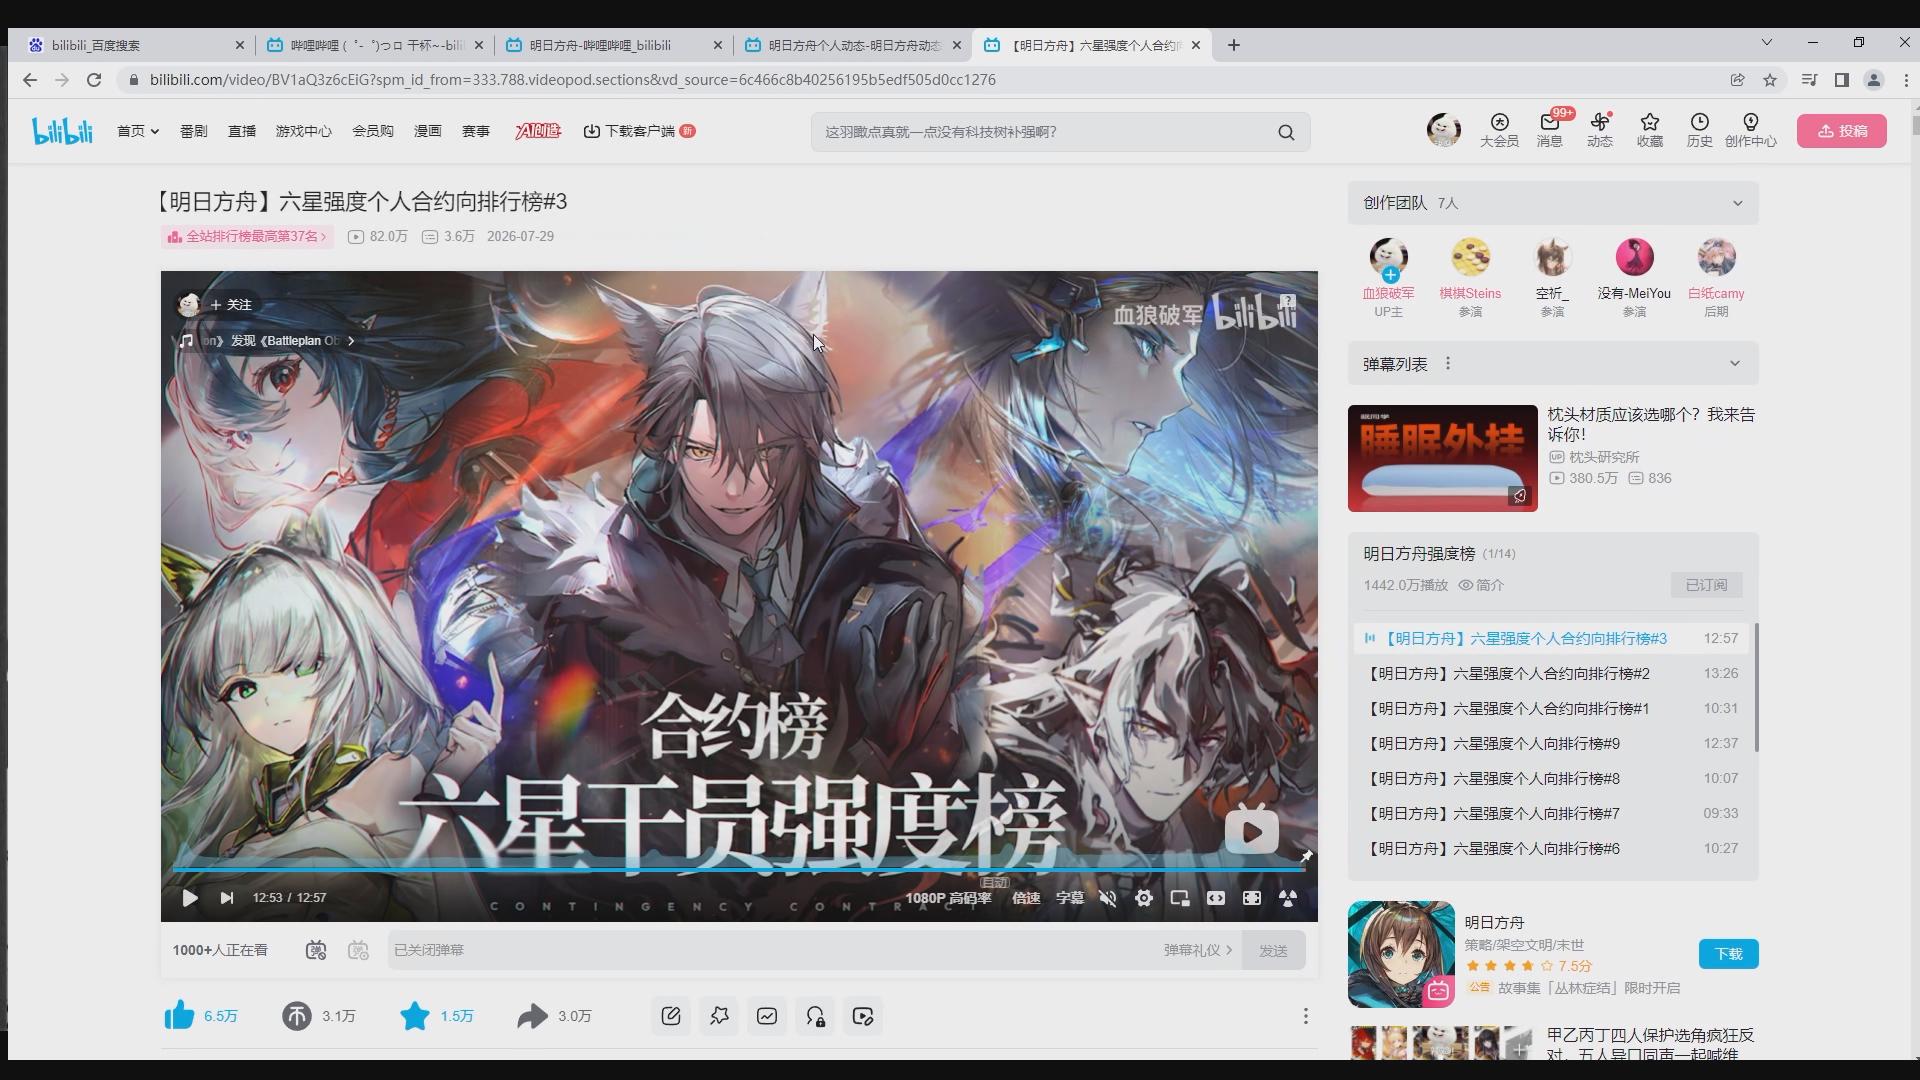The width and height of the screenshot is (1920, 1080).
Task: Open 会员购 nav item
Action: click(372, 131)
